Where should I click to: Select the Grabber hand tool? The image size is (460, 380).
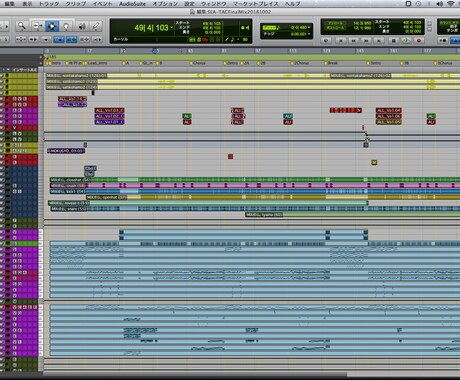point(66,26)
